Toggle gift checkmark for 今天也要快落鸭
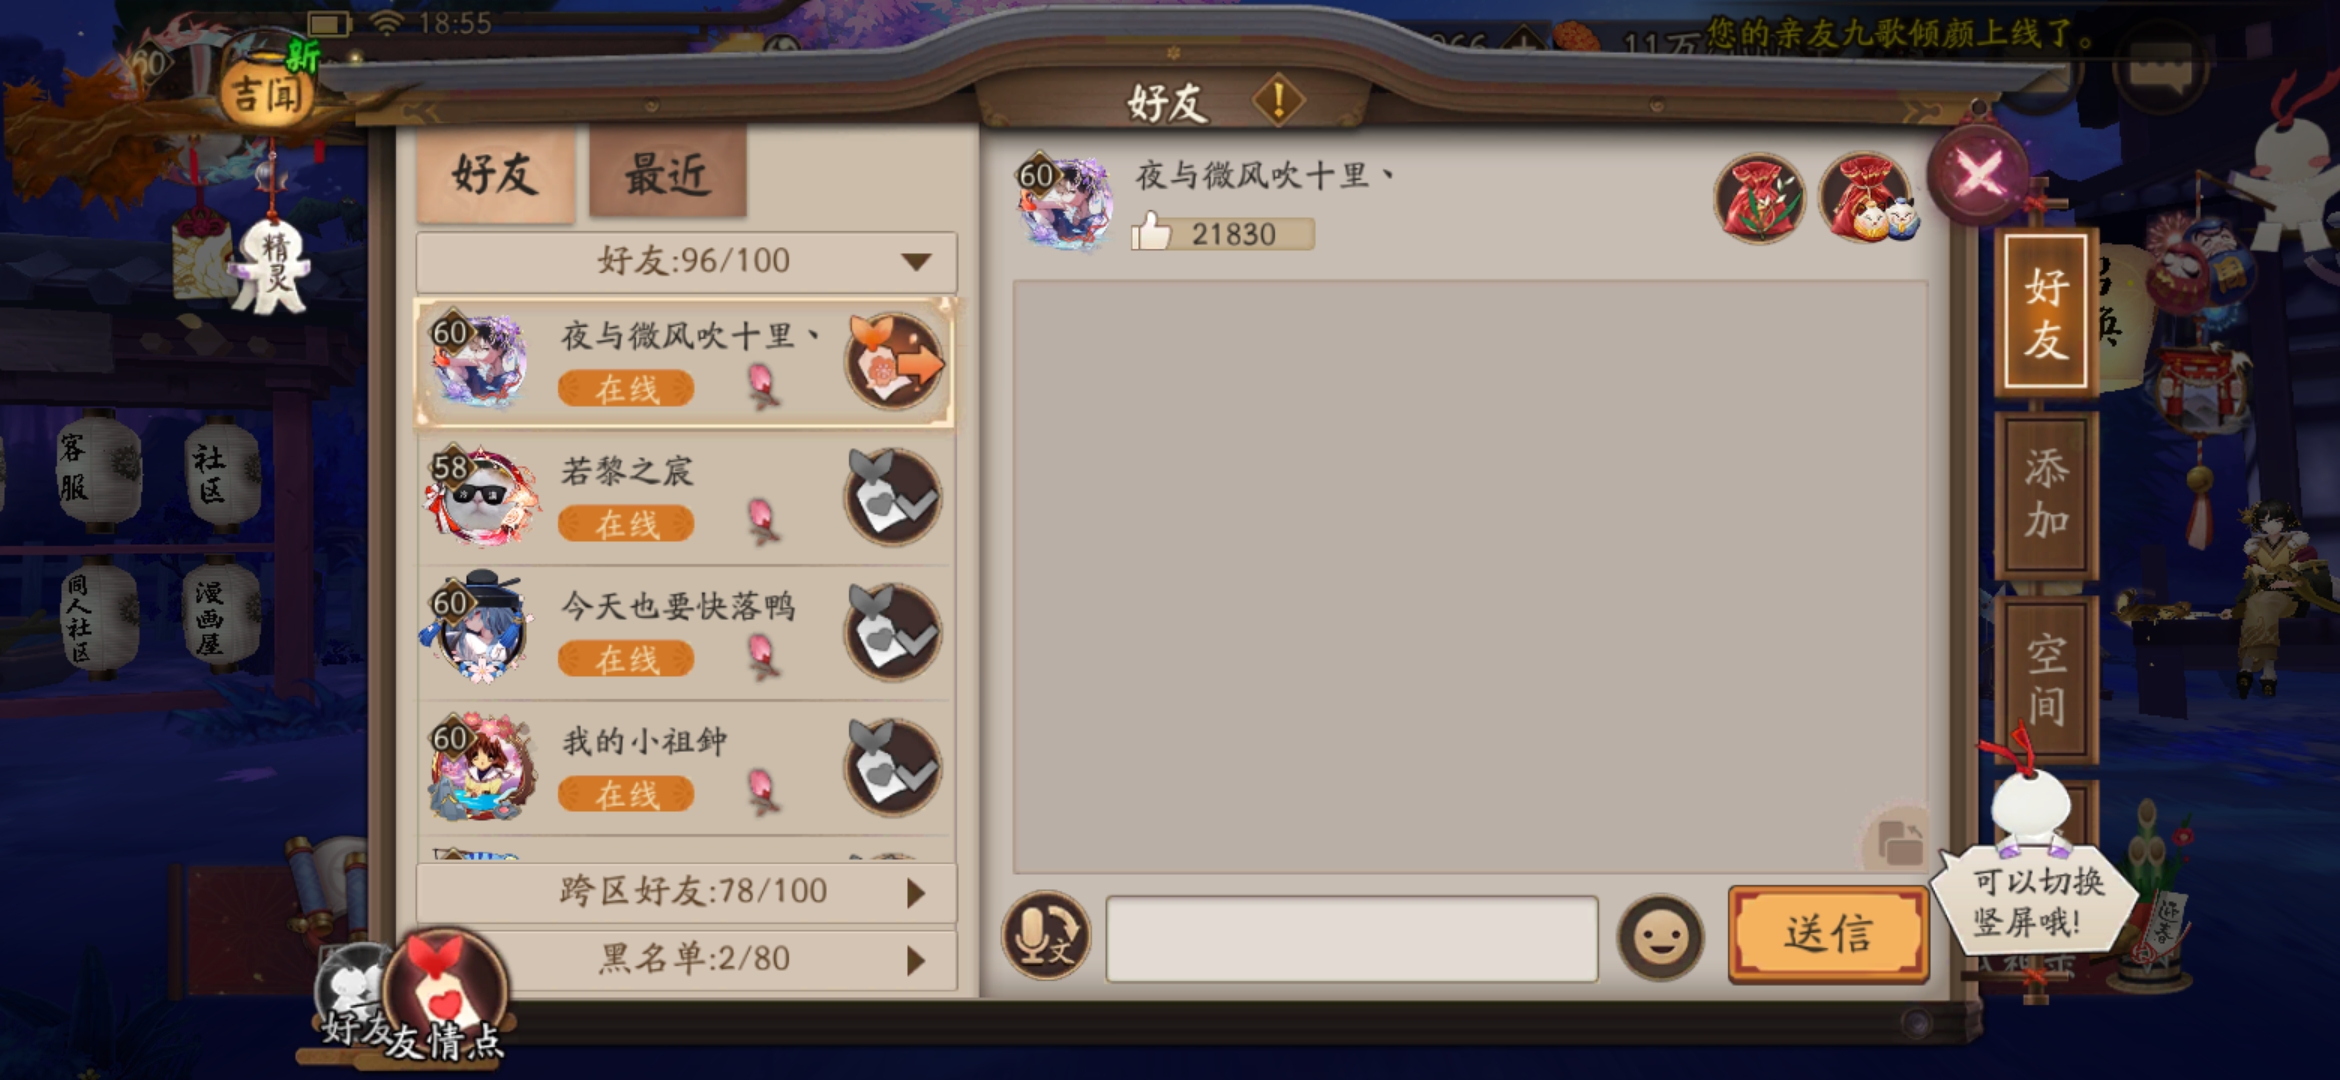2340x1080 pixels. (x=894, y=633)
